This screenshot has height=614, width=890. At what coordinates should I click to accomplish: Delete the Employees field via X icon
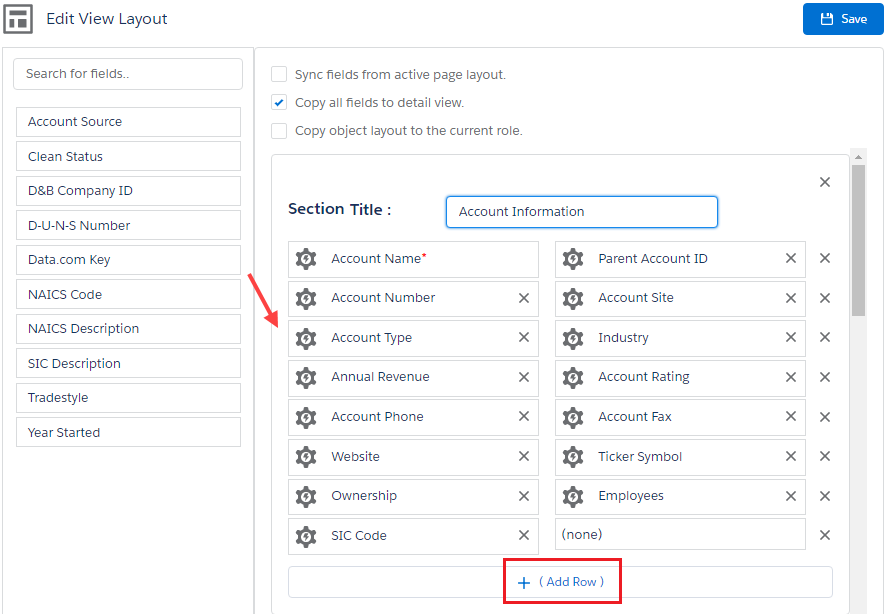point(790,496)
